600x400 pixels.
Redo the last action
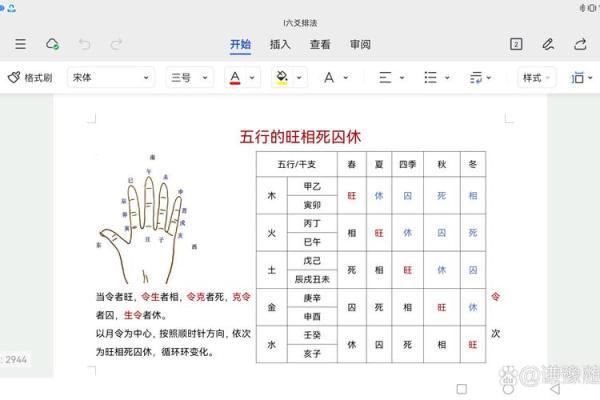tap(116, 44)
